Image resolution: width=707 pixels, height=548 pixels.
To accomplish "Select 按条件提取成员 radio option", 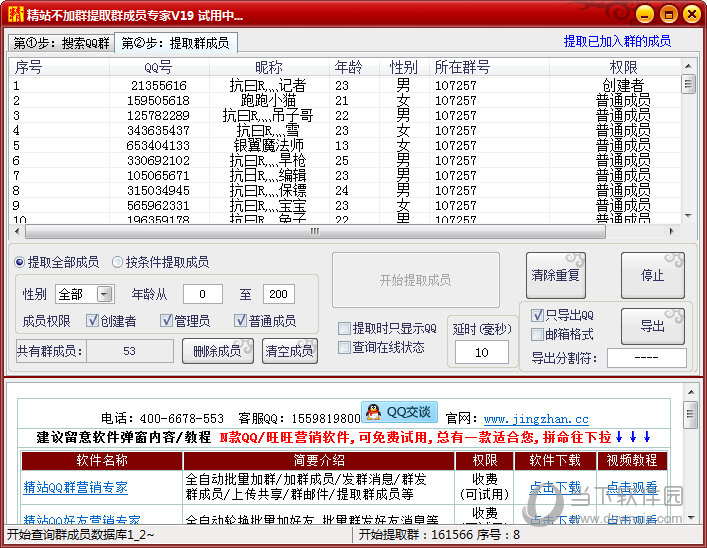I will tap(161, 262).
